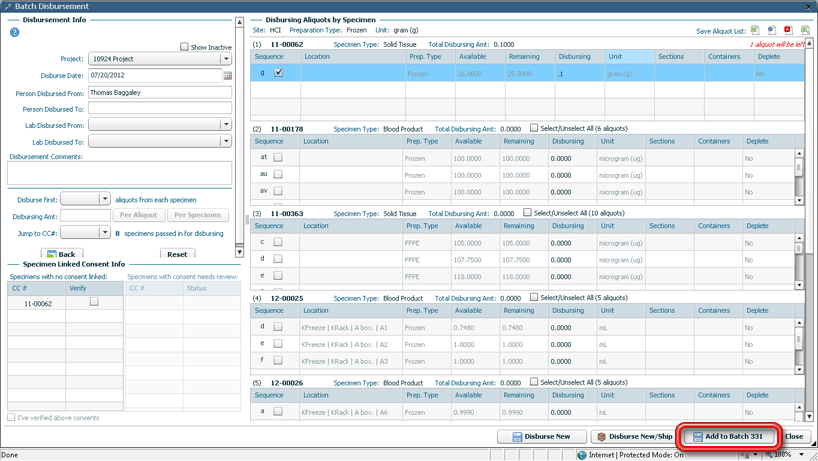Tick Select/Unselect All for specimen 12-00025
Viewport: 818px width, 461px height.
(534, 297)
